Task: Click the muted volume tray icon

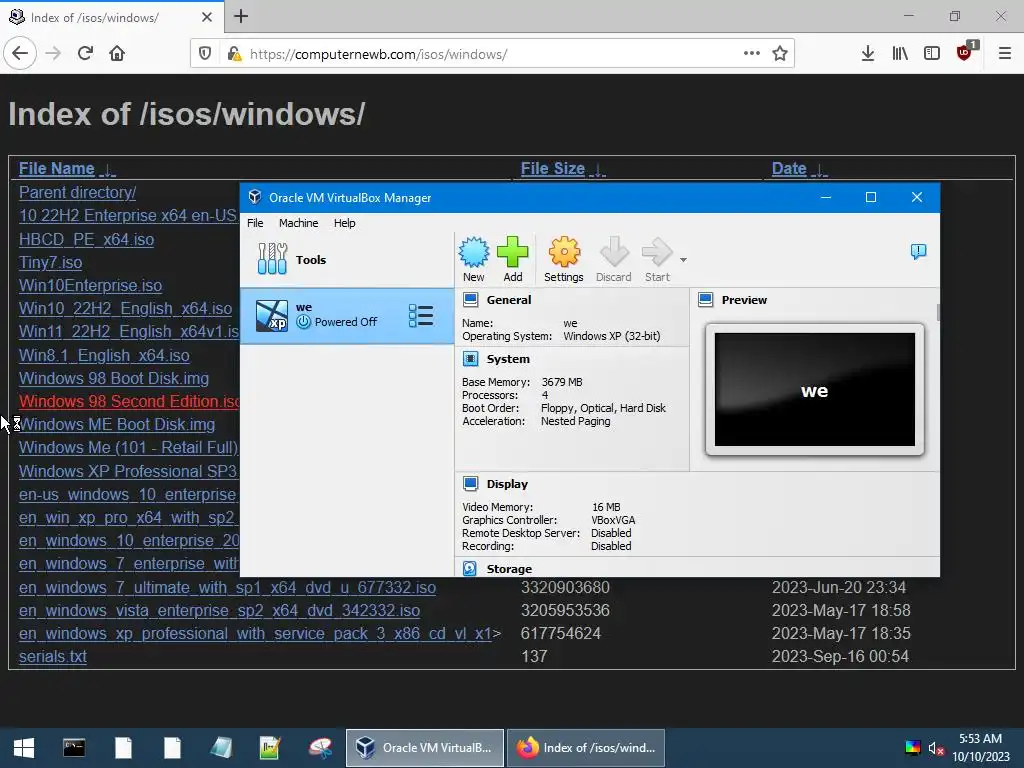Action: pyautogui.click(x=936, y=748)
